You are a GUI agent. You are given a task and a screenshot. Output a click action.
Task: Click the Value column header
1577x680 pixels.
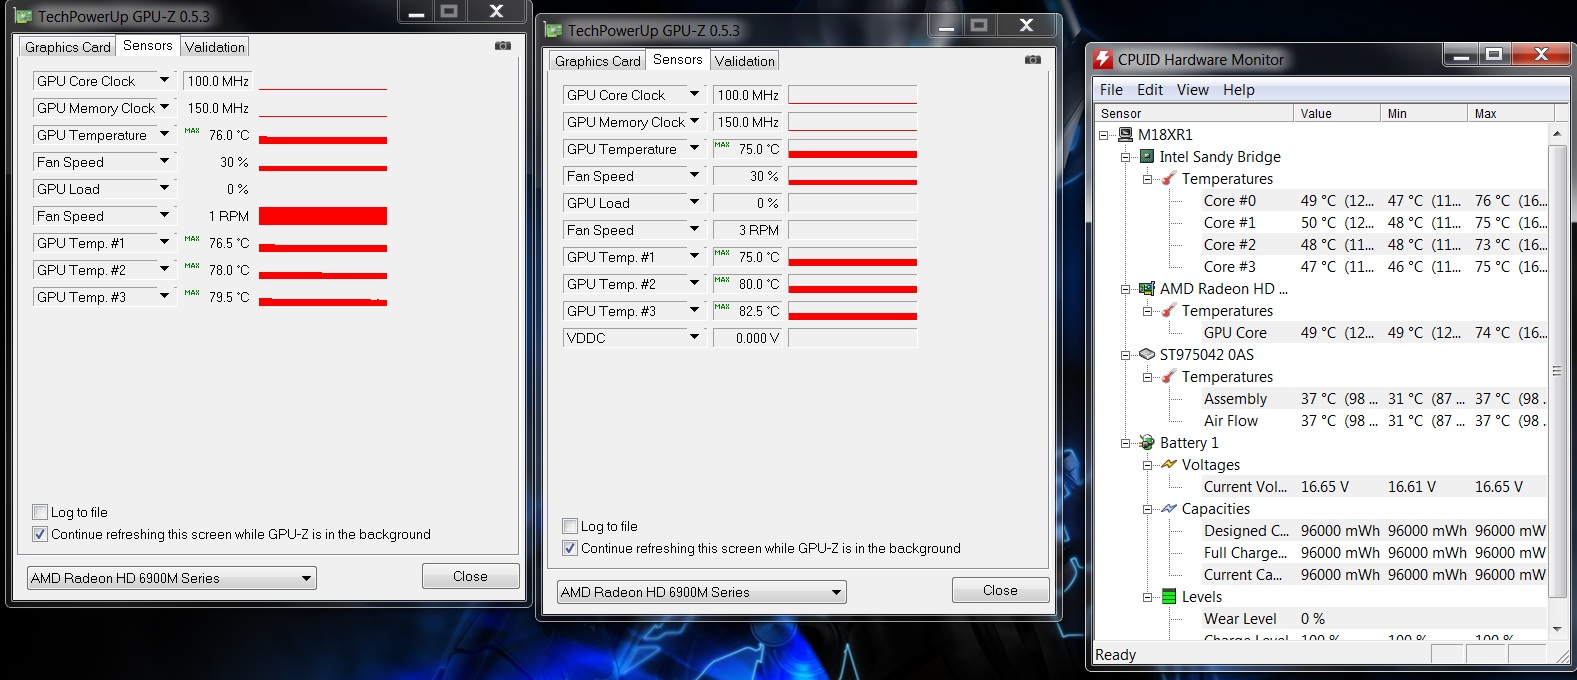pos(1337,113)
